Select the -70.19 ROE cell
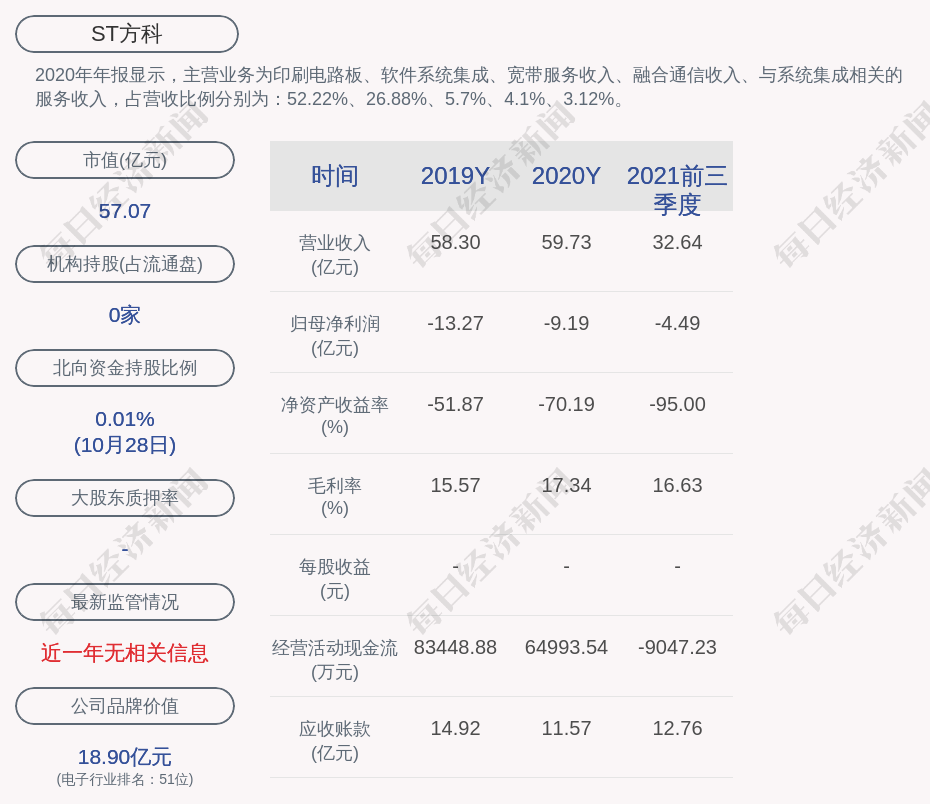Image resolution: width=930 pixels, height=804 pixels. click(566, 404)
